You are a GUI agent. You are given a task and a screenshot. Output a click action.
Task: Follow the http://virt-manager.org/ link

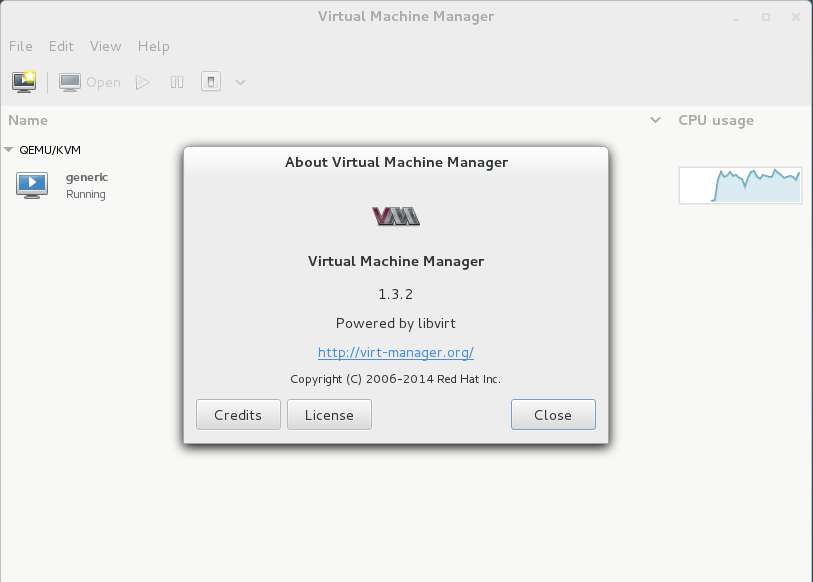pyautogui.click(x=395, y=352)
